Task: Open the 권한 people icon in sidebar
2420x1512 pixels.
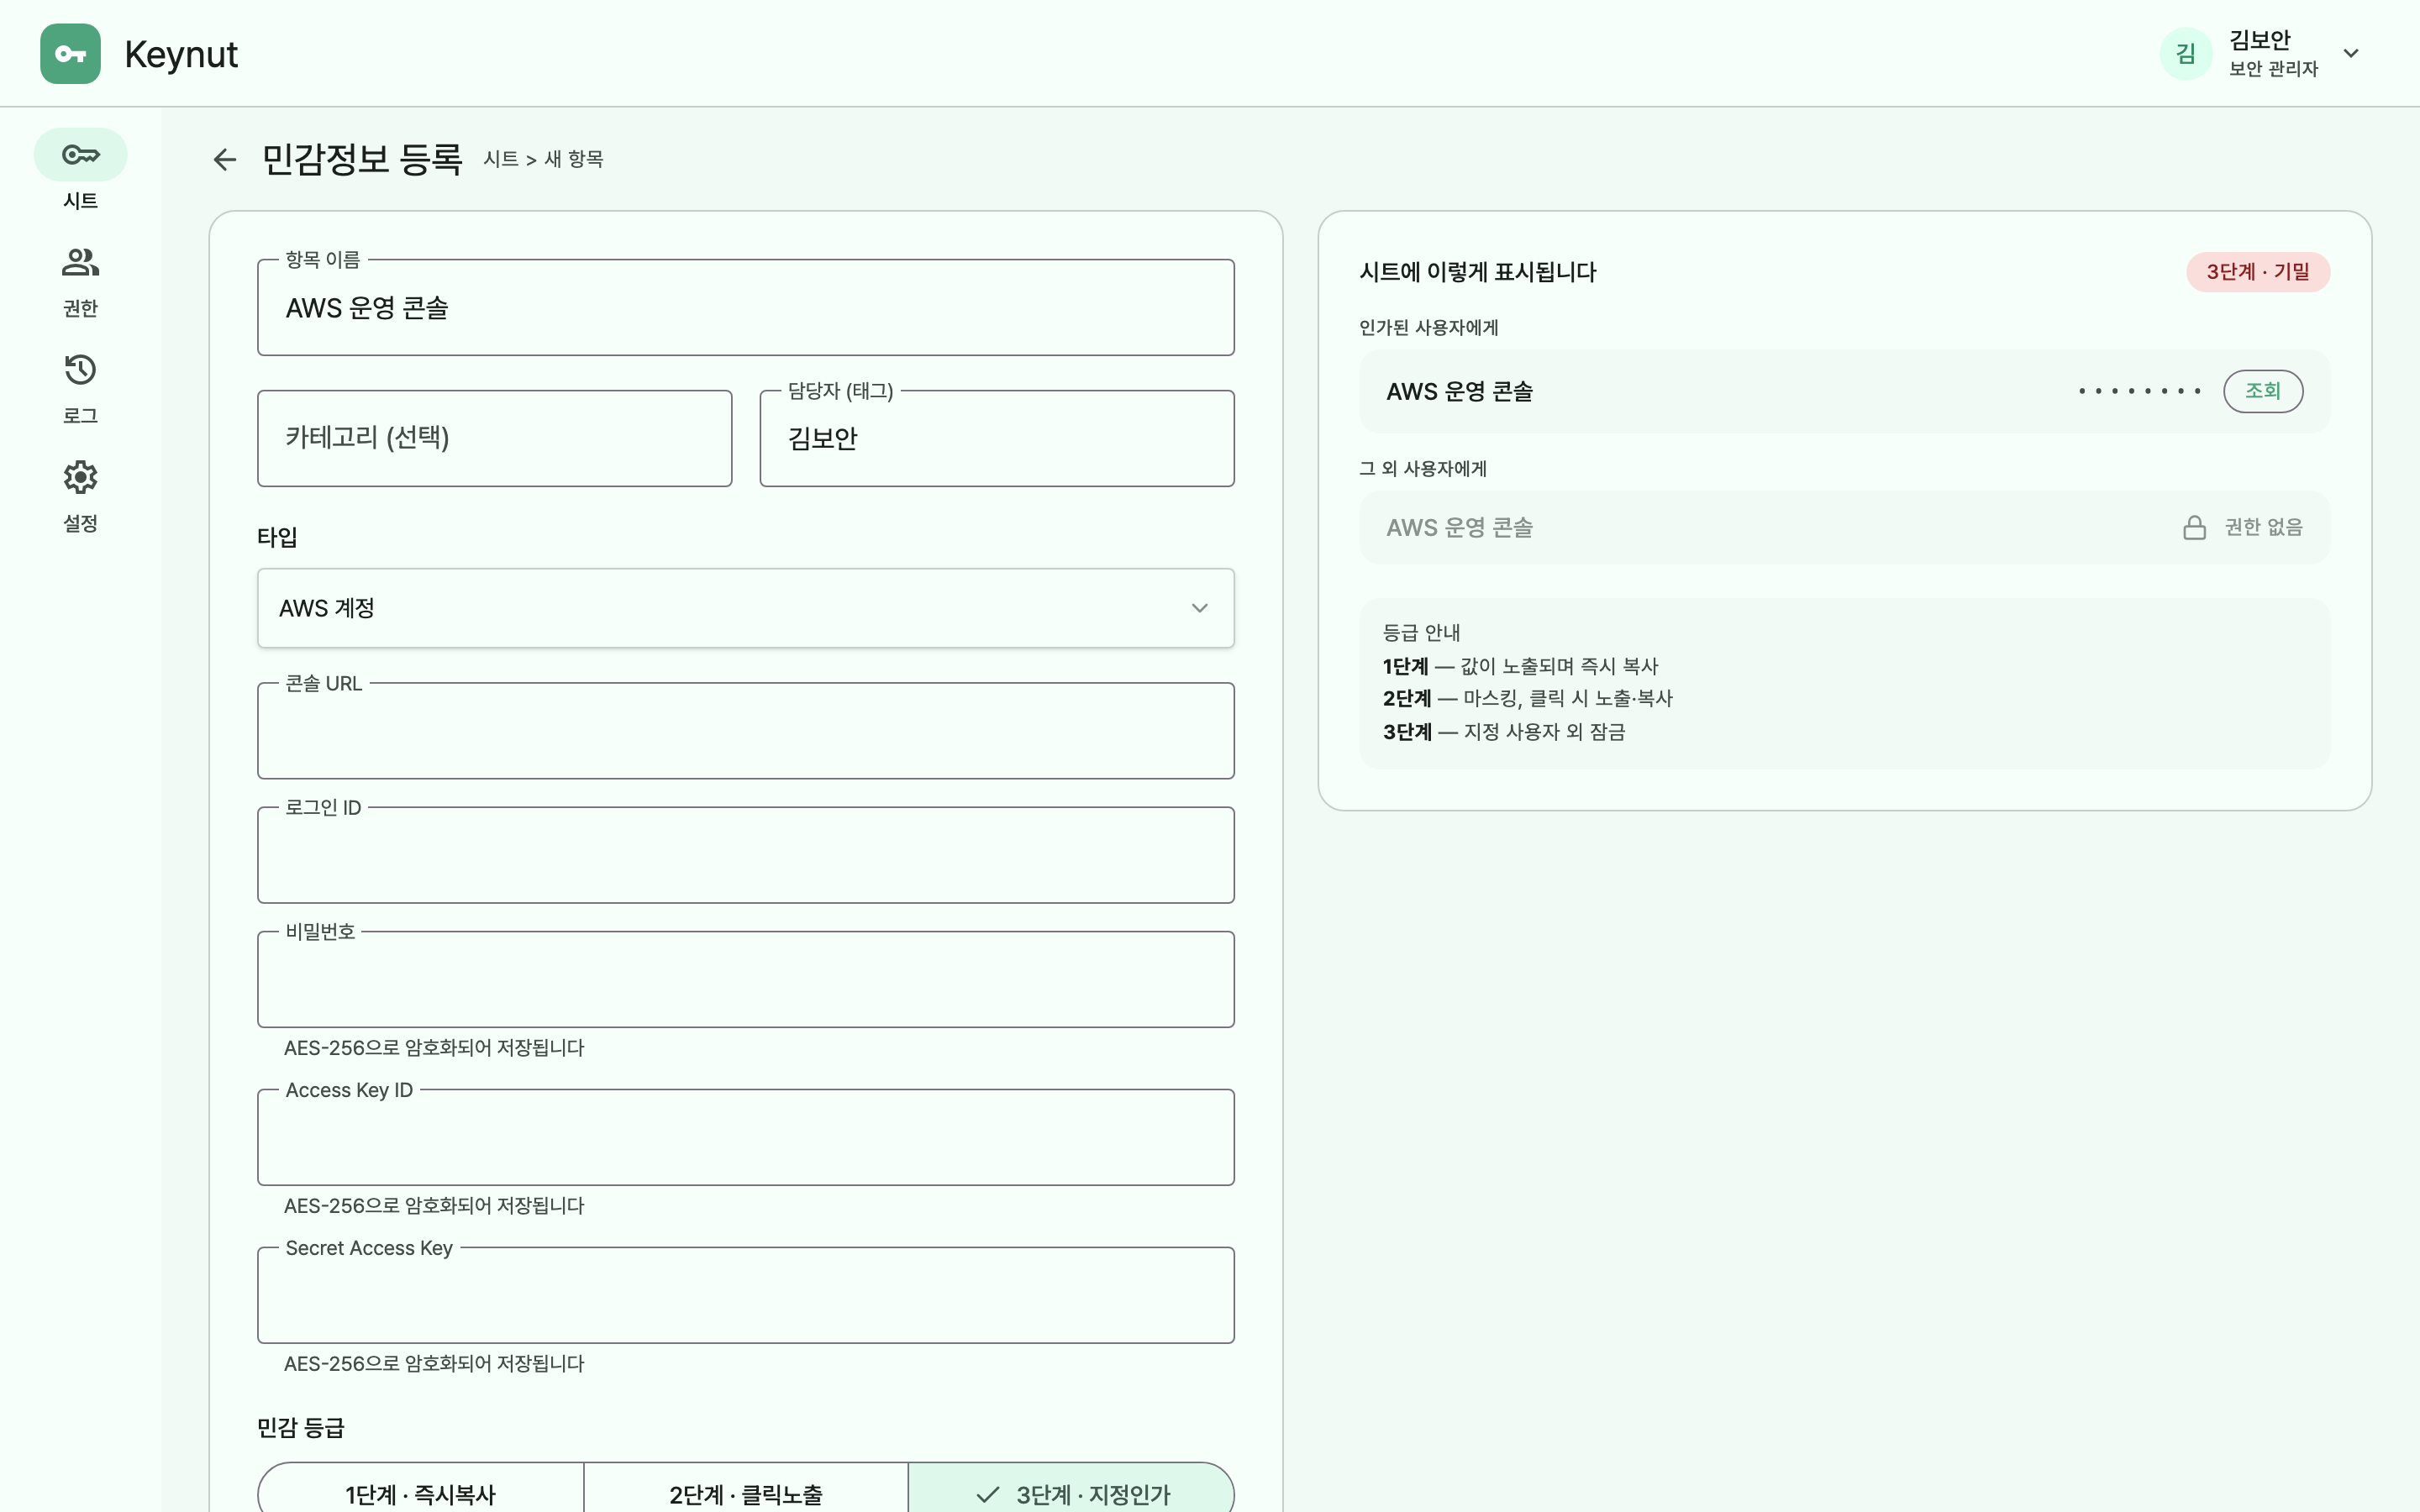Action: [x=81, y=262]
